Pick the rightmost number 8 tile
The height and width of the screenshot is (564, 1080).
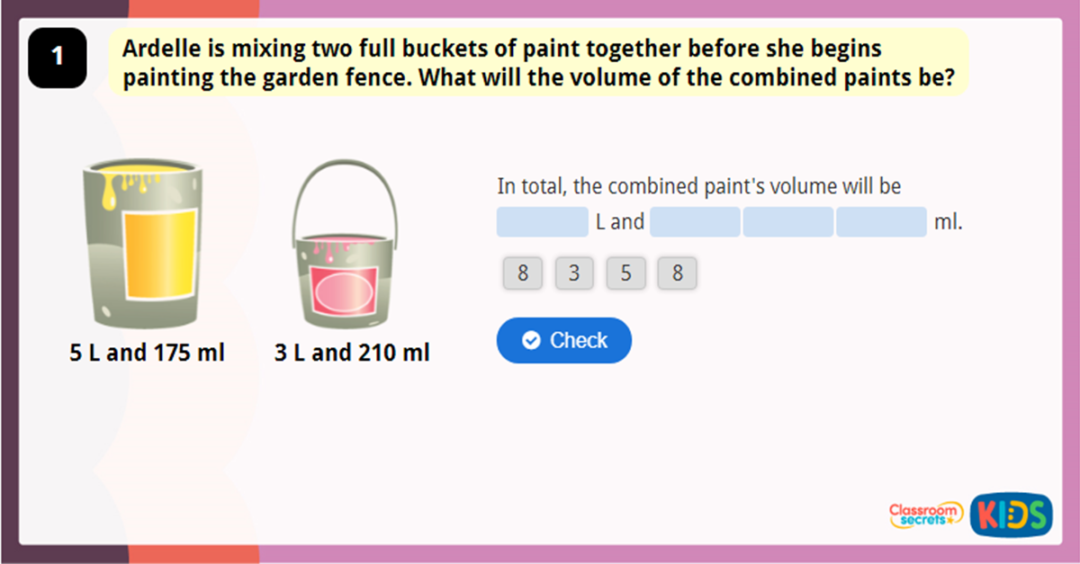pyautogui.click(x=677, y=273)
